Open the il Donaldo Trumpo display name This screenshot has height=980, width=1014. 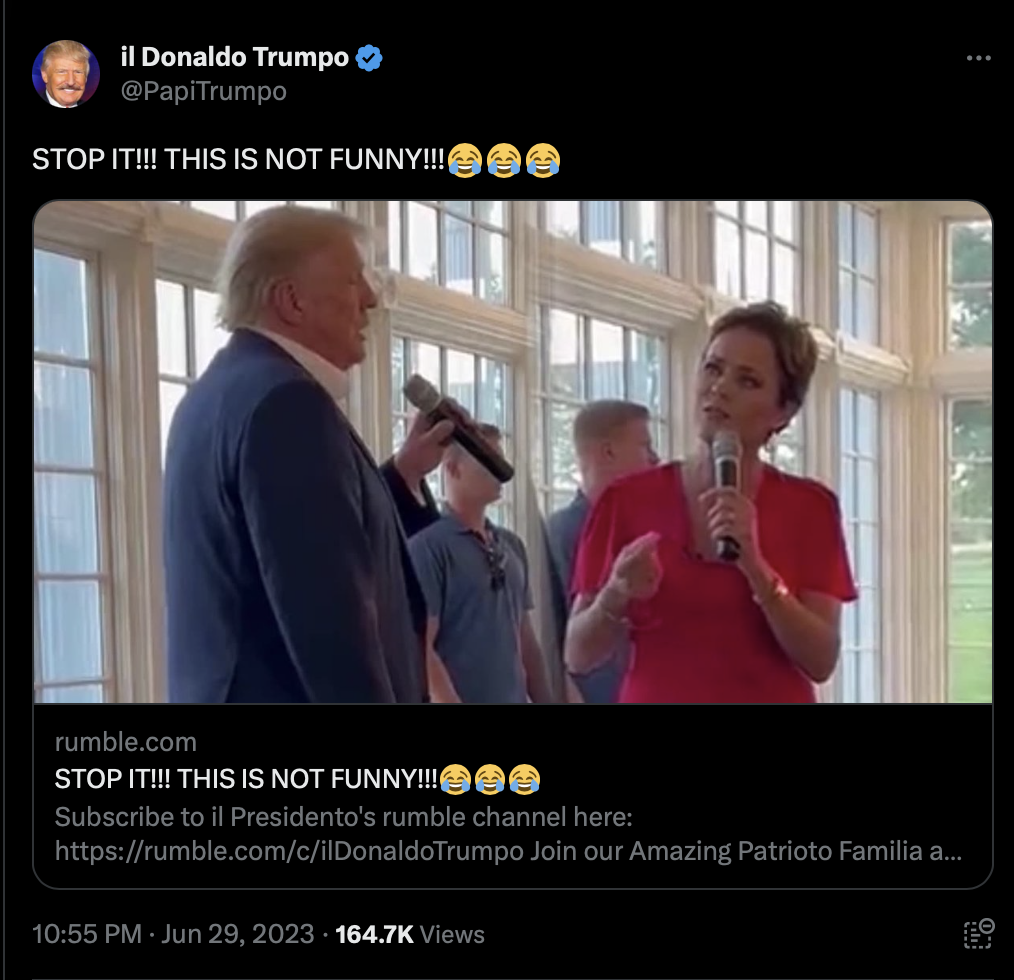(x=235, y=57)
